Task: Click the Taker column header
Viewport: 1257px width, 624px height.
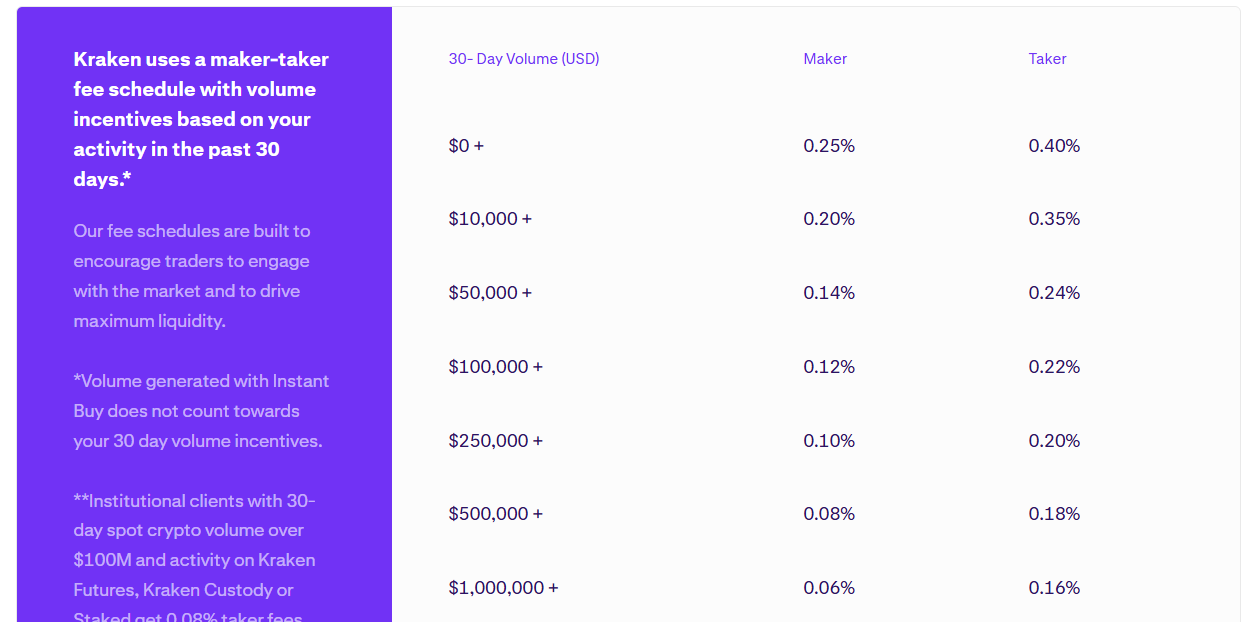Action: pyautogui.click(x=1047, y=59)
